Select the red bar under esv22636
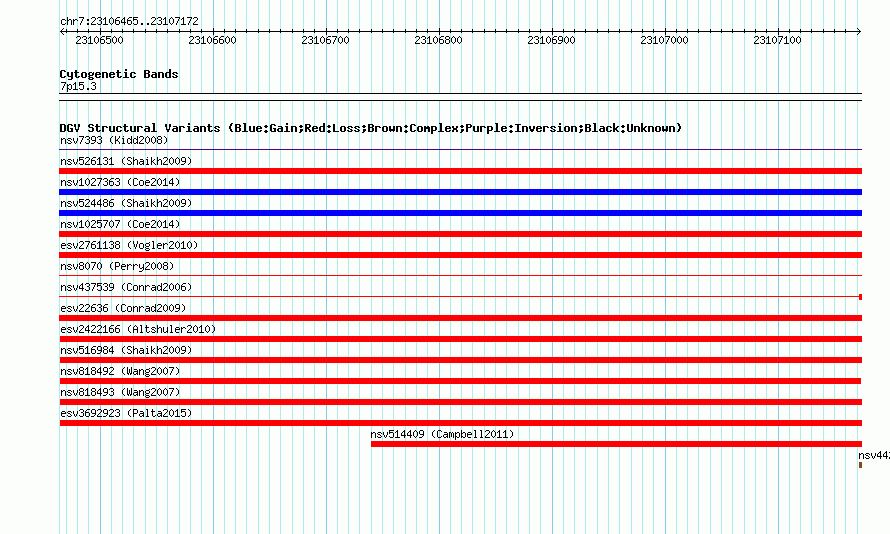The height and width of the screenshot is (534, 890). tap(460, 318)
